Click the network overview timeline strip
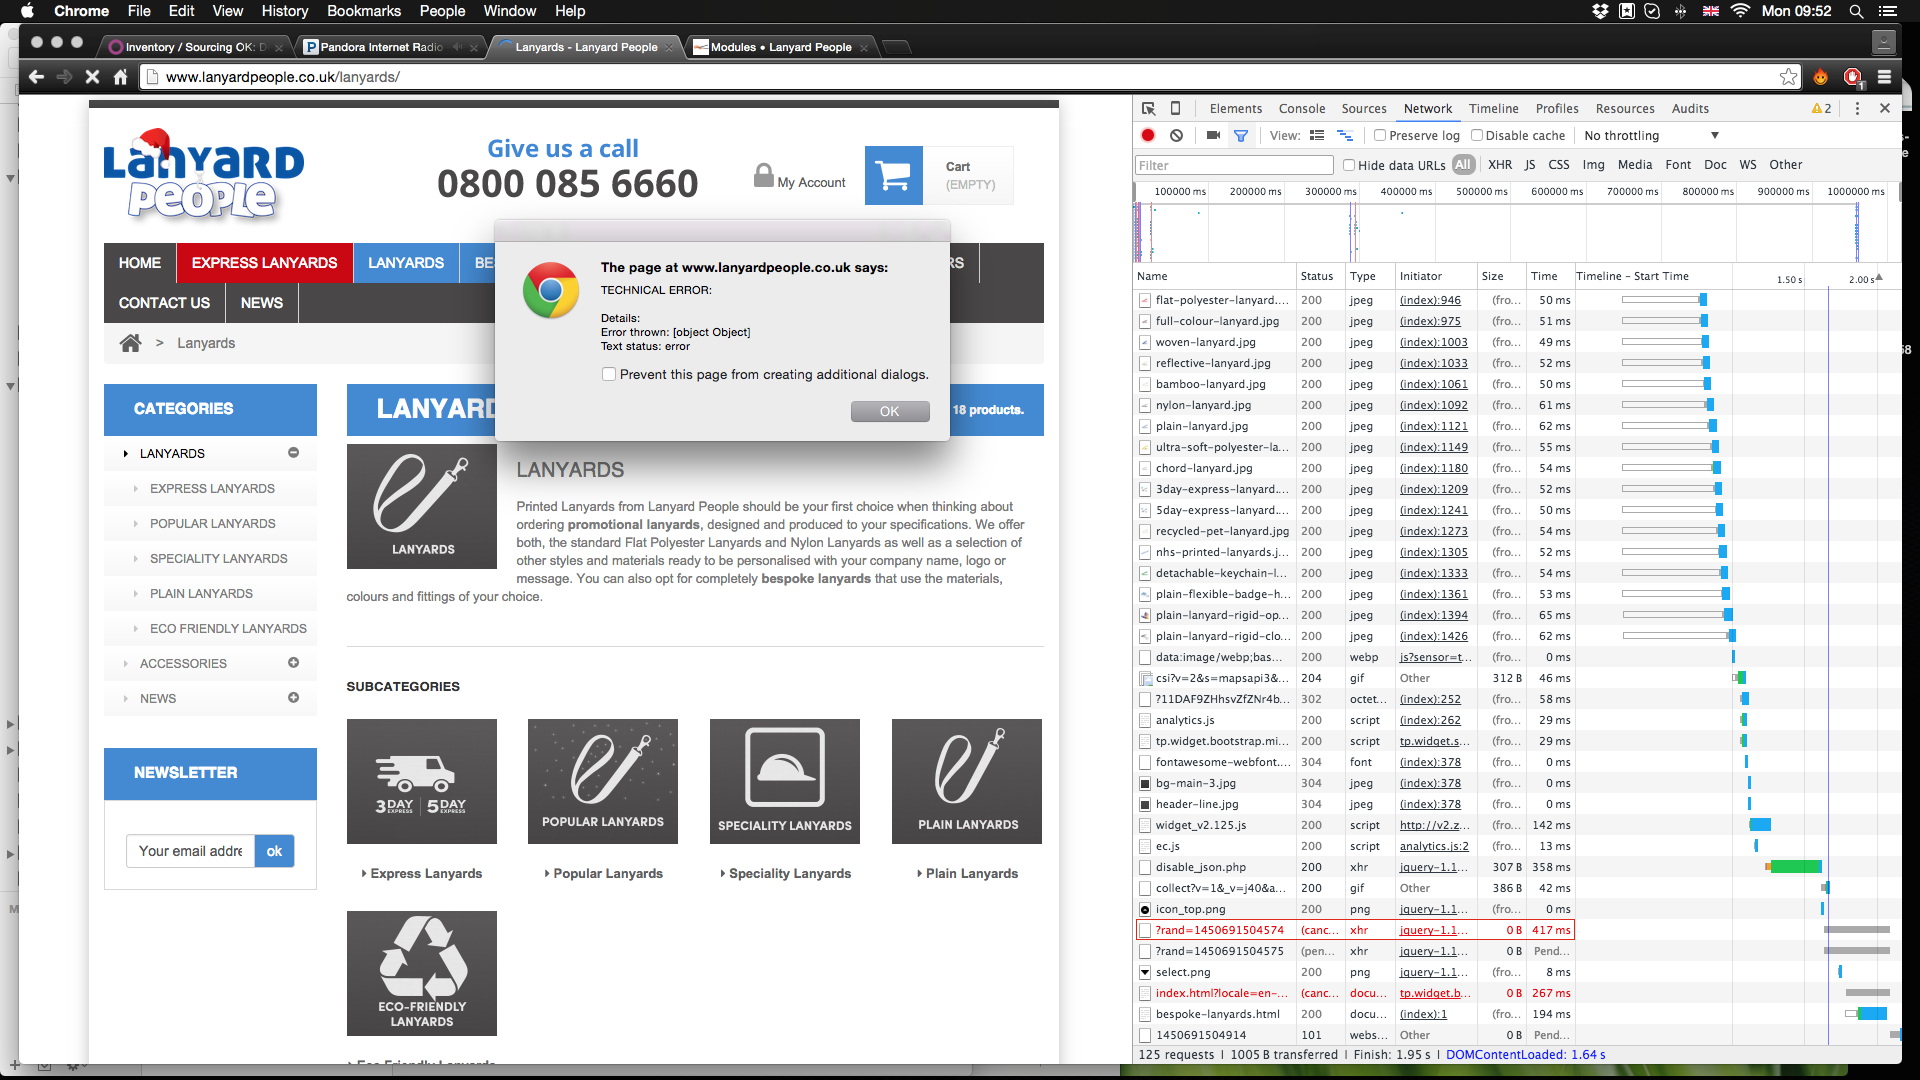The width and height of the screenshot is (1920, 1080). point(1515,232)
